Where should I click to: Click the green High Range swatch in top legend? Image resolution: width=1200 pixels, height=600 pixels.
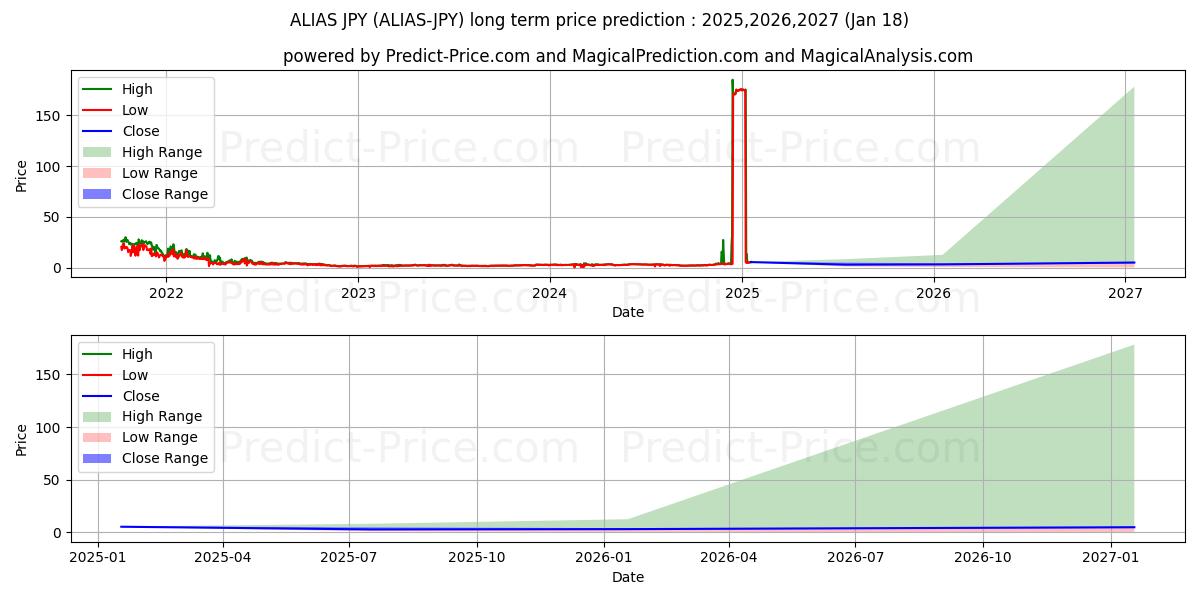click(x=98, y=152)
